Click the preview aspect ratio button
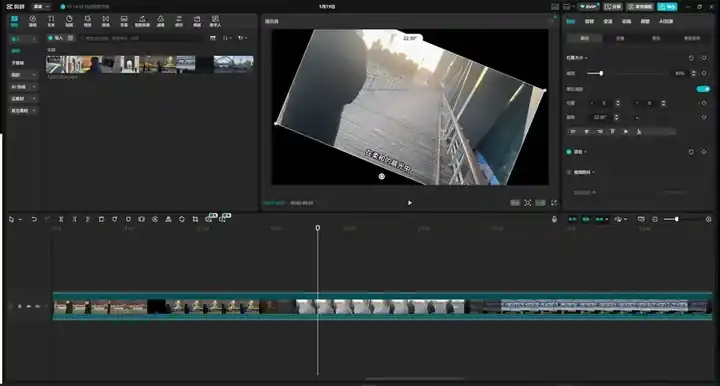Image resolution: width=720 pixels, height=386 pixels. [540, 203]
